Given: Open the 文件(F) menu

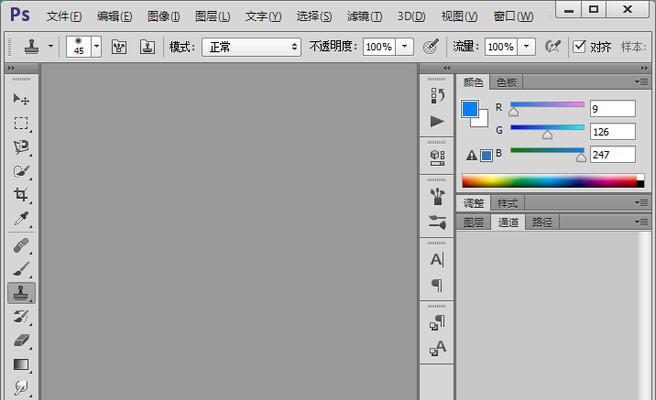Looking at the screenshot, I should coord(64,16).
